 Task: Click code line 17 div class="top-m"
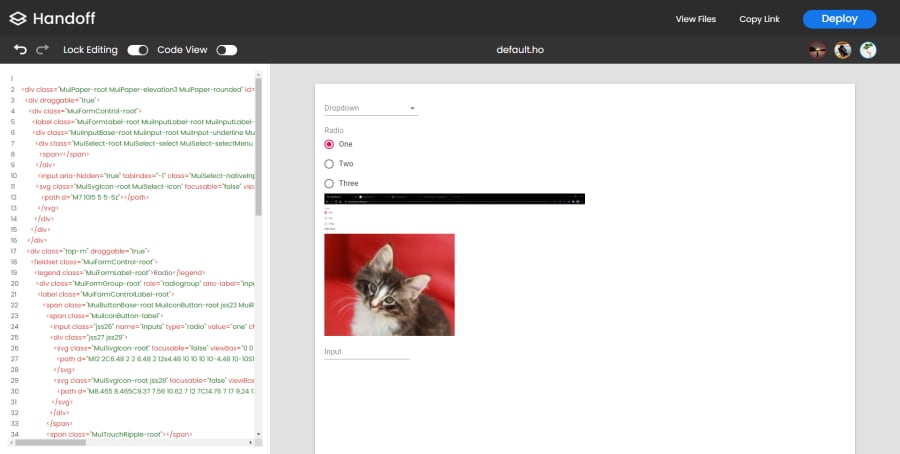coord(88,251)
